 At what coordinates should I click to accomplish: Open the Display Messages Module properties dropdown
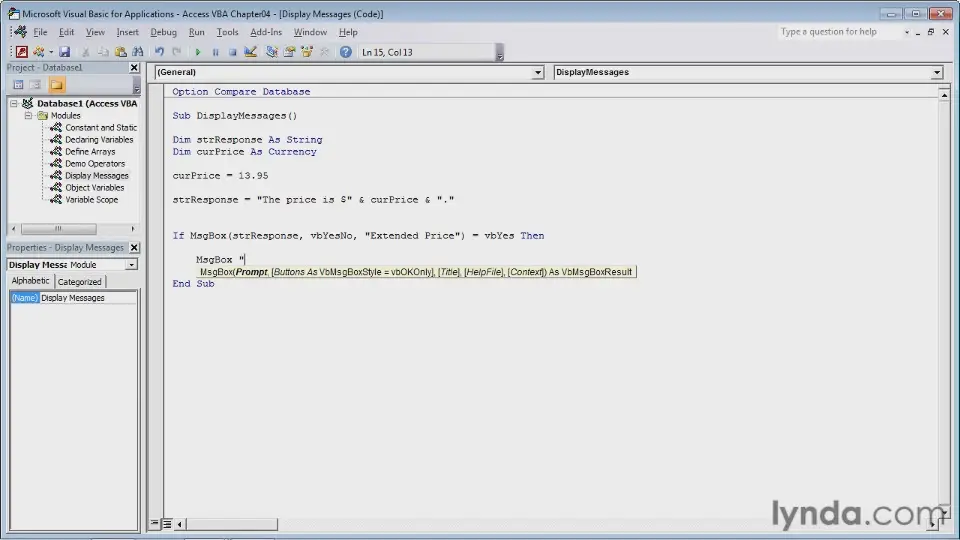(x=131, y=264)
